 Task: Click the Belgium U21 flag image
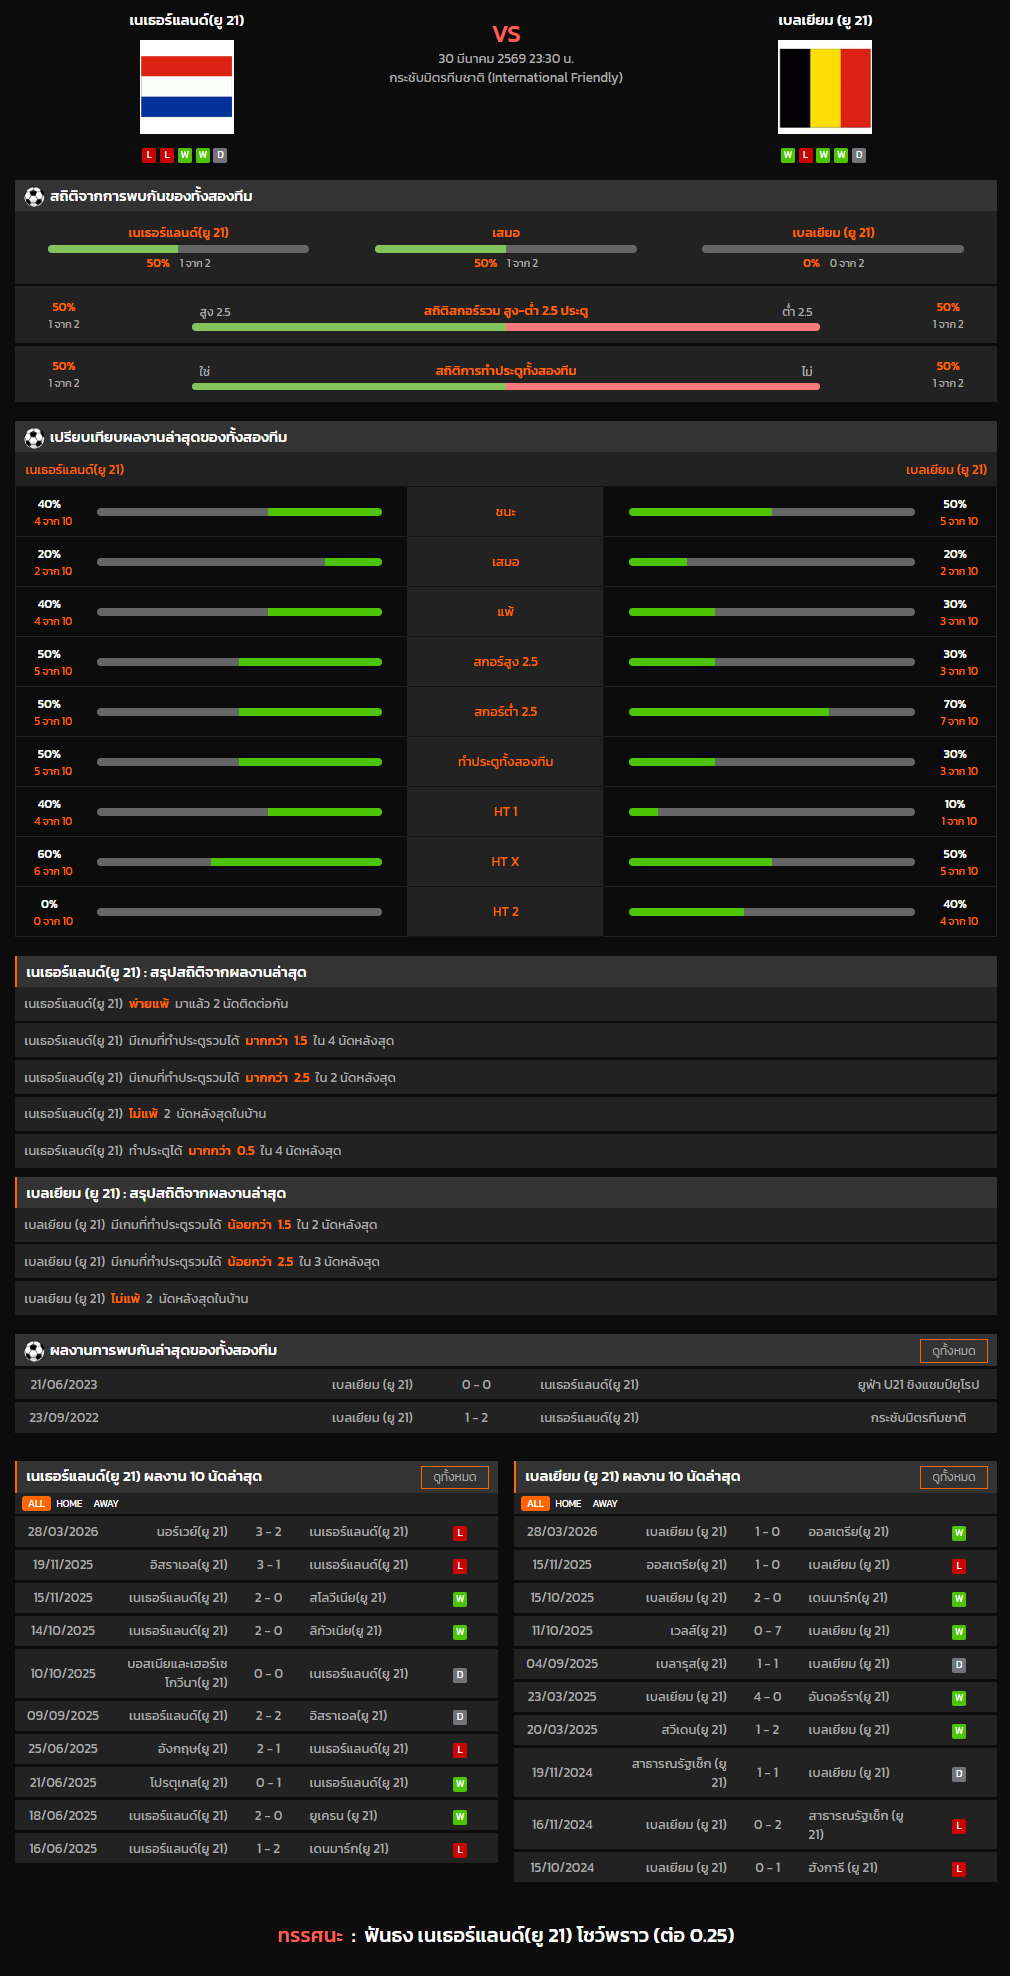tap(825, 87)
